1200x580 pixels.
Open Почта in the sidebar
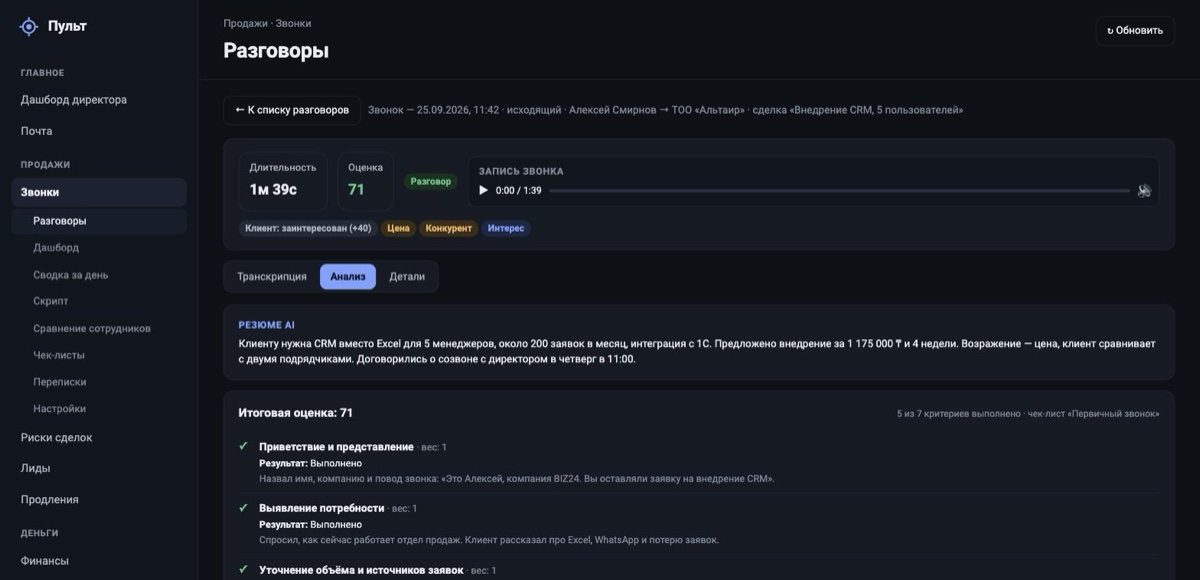point(98,131)
